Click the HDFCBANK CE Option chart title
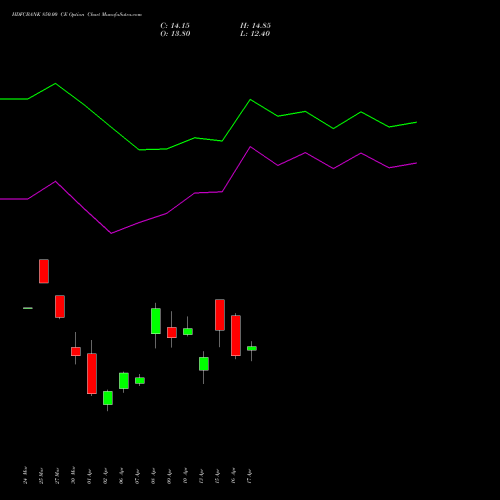Viewport: 500px width, 500px height. coord(77,15)
